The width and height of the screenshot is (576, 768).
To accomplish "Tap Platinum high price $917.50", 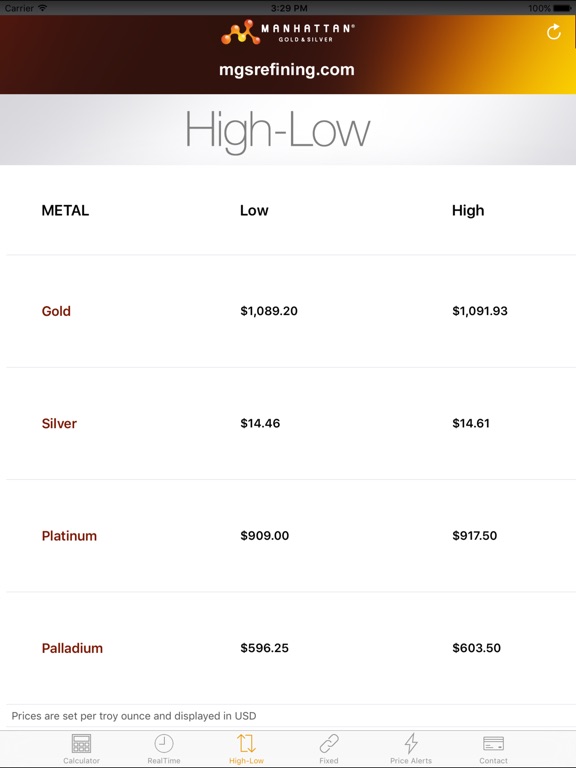I will coord(475,536).
